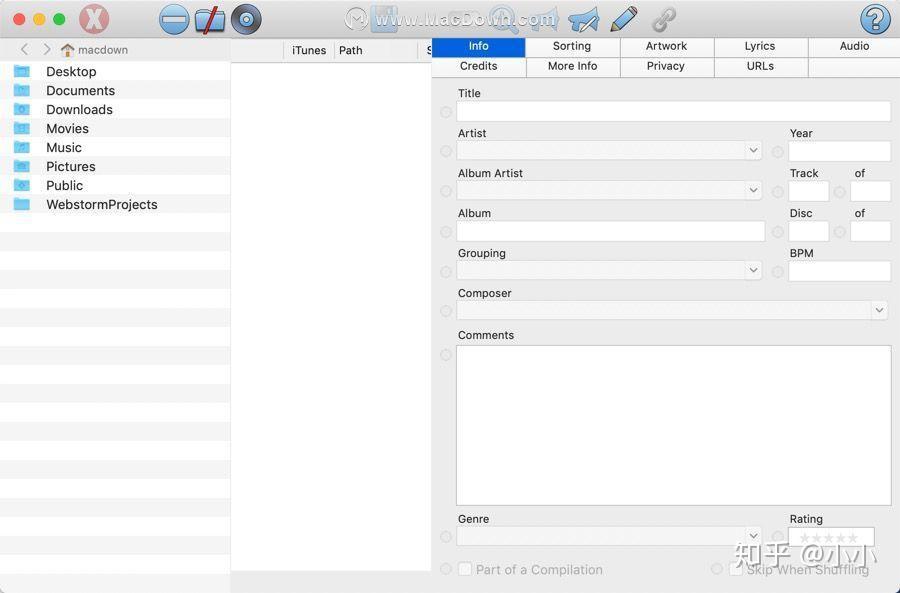Select the radio button beside the Title field
Viewport: 900px width, 593px height.
coord(446,112)
